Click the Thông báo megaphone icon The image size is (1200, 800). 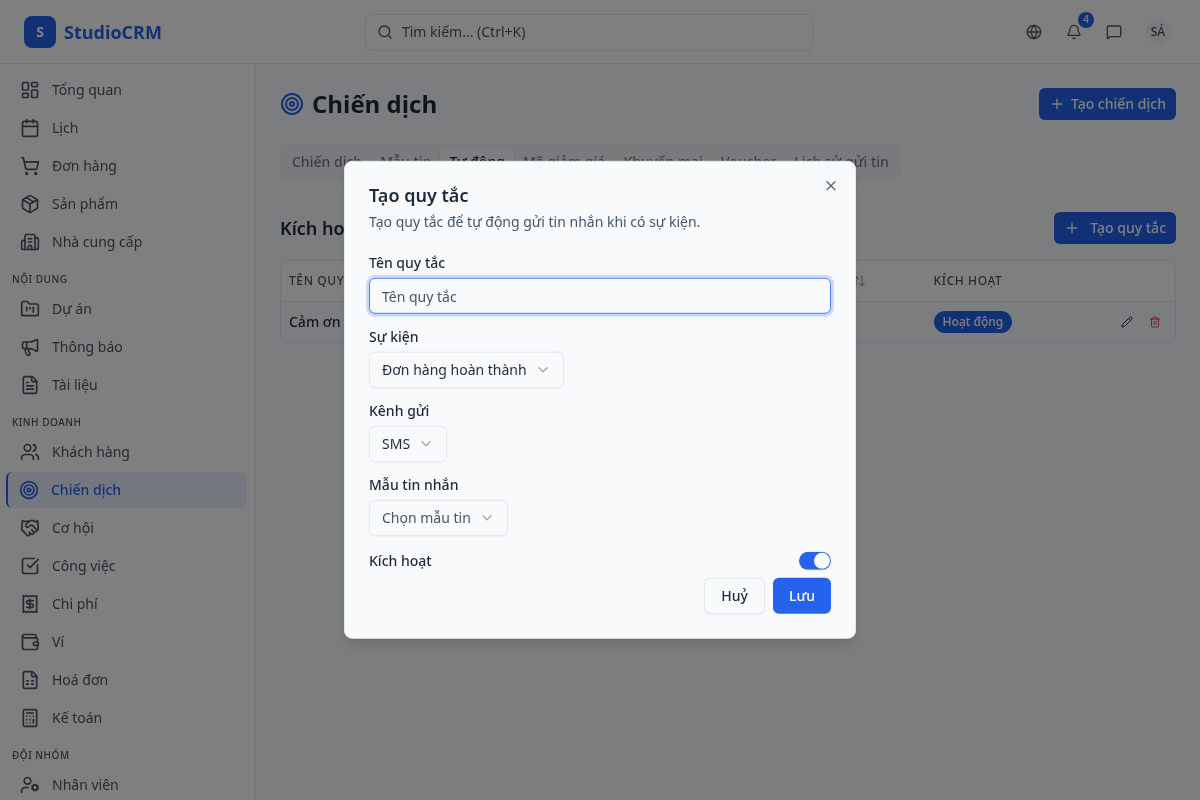click(x=30, y=347)
